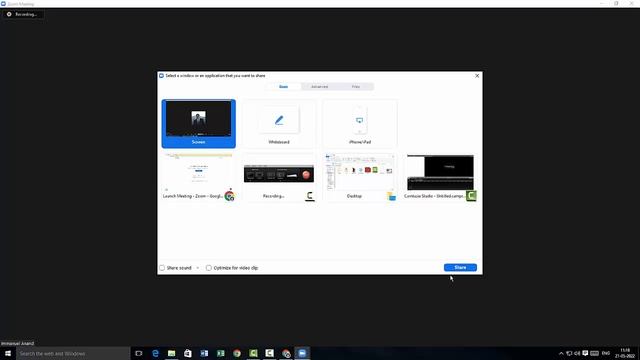Click the touch keyboard tray icon
This screenshot has width=640, height=360.
594,353
